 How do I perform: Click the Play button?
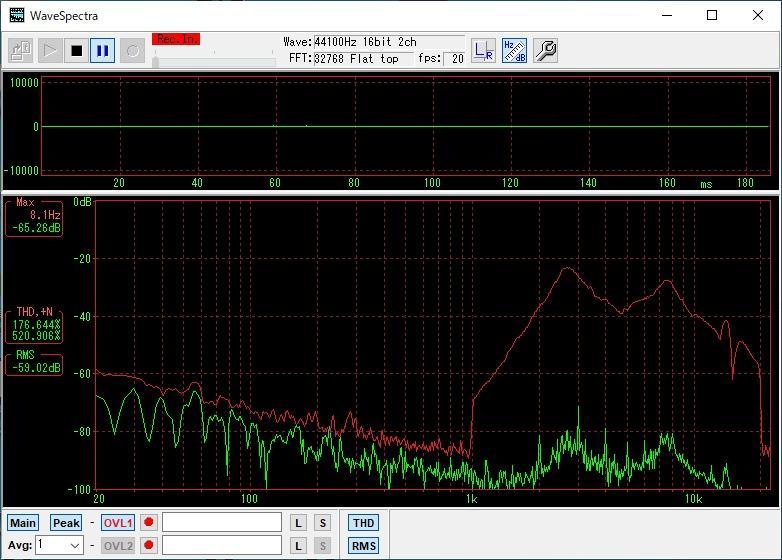click(50, 51)
